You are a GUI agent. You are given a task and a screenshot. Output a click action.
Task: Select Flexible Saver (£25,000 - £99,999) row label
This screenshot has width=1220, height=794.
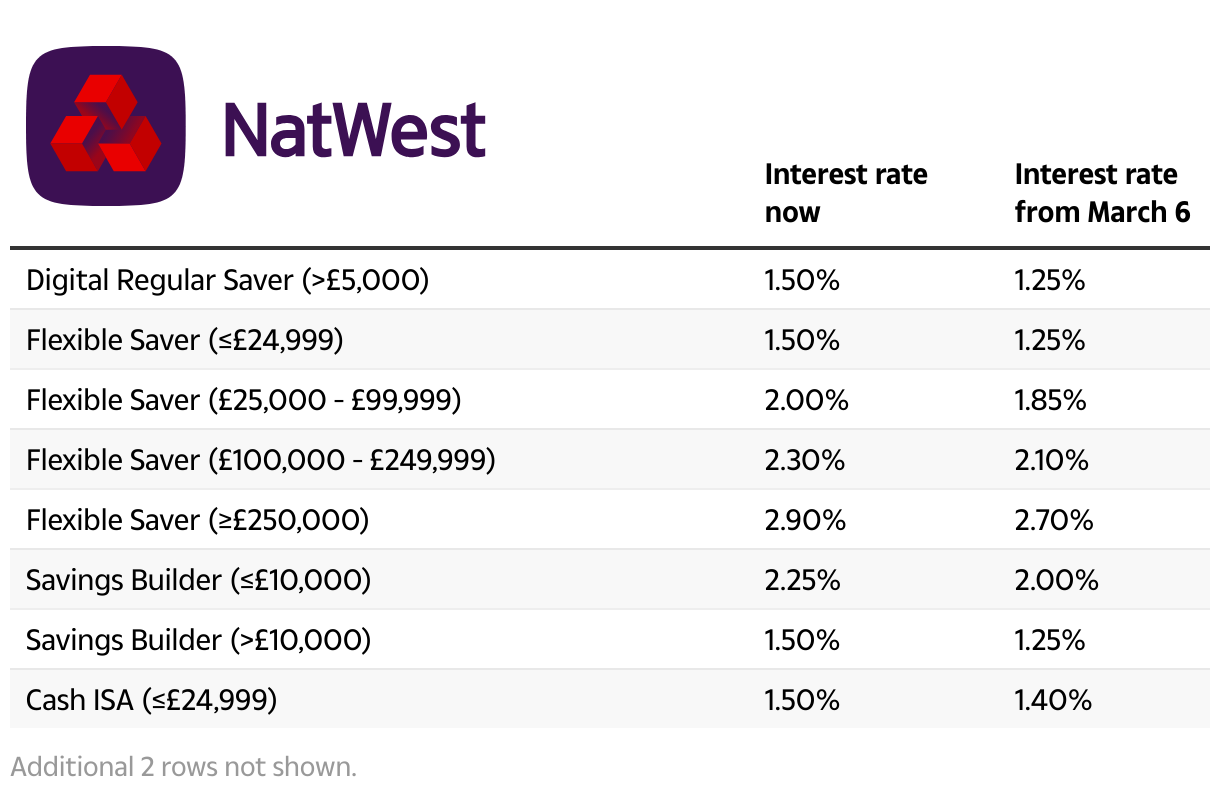(x=244, y=401)
